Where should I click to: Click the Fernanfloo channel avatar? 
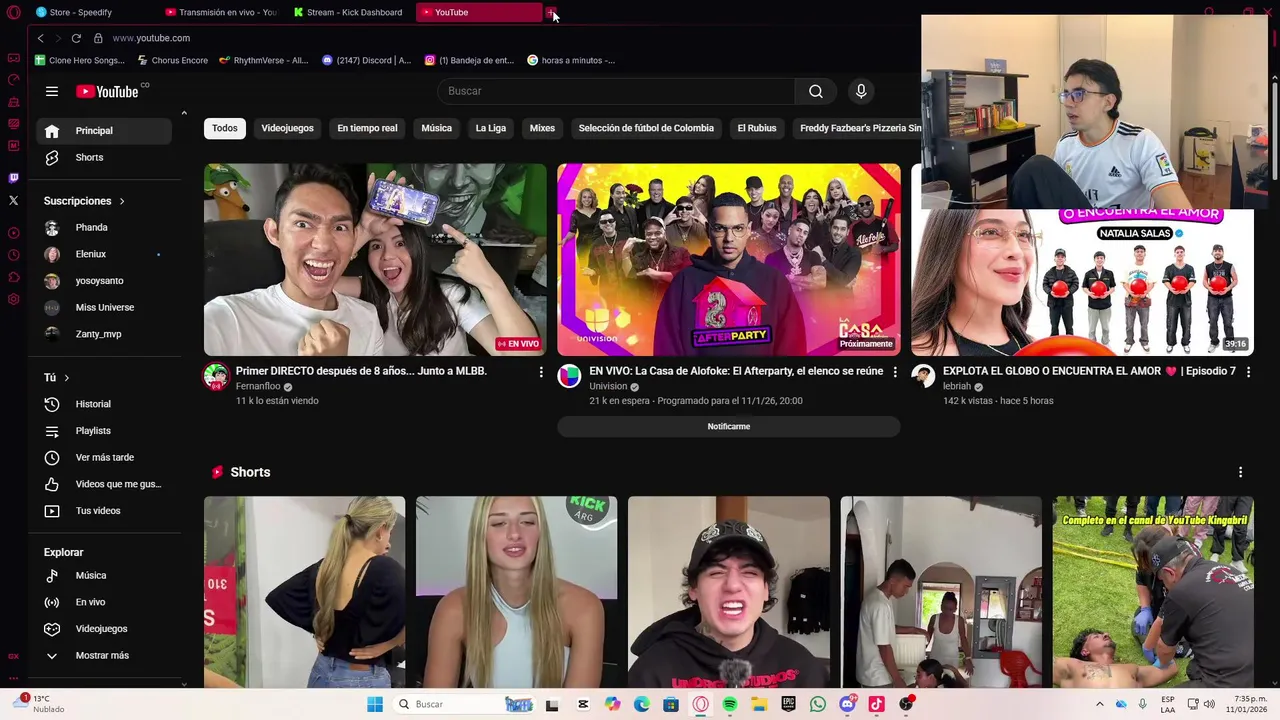point(216,376)
